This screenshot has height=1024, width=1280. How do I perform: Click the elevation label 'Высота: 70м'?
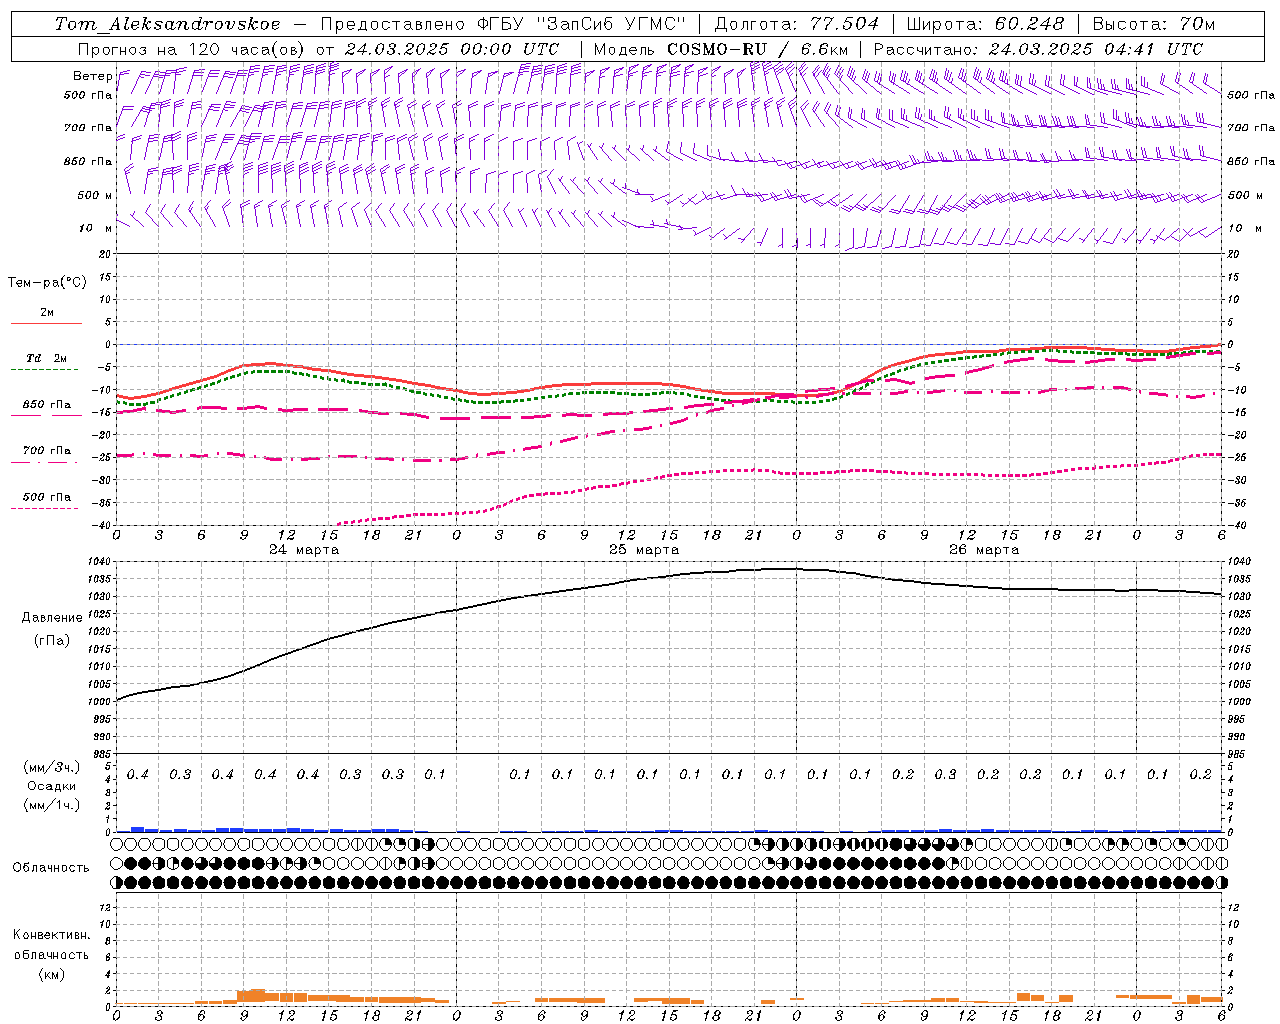pos(1154,24)
